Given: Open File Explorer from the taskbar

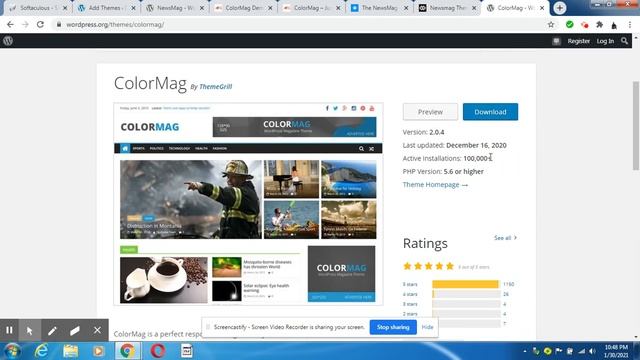Looking at the screenshot, I should pos(70,351).
